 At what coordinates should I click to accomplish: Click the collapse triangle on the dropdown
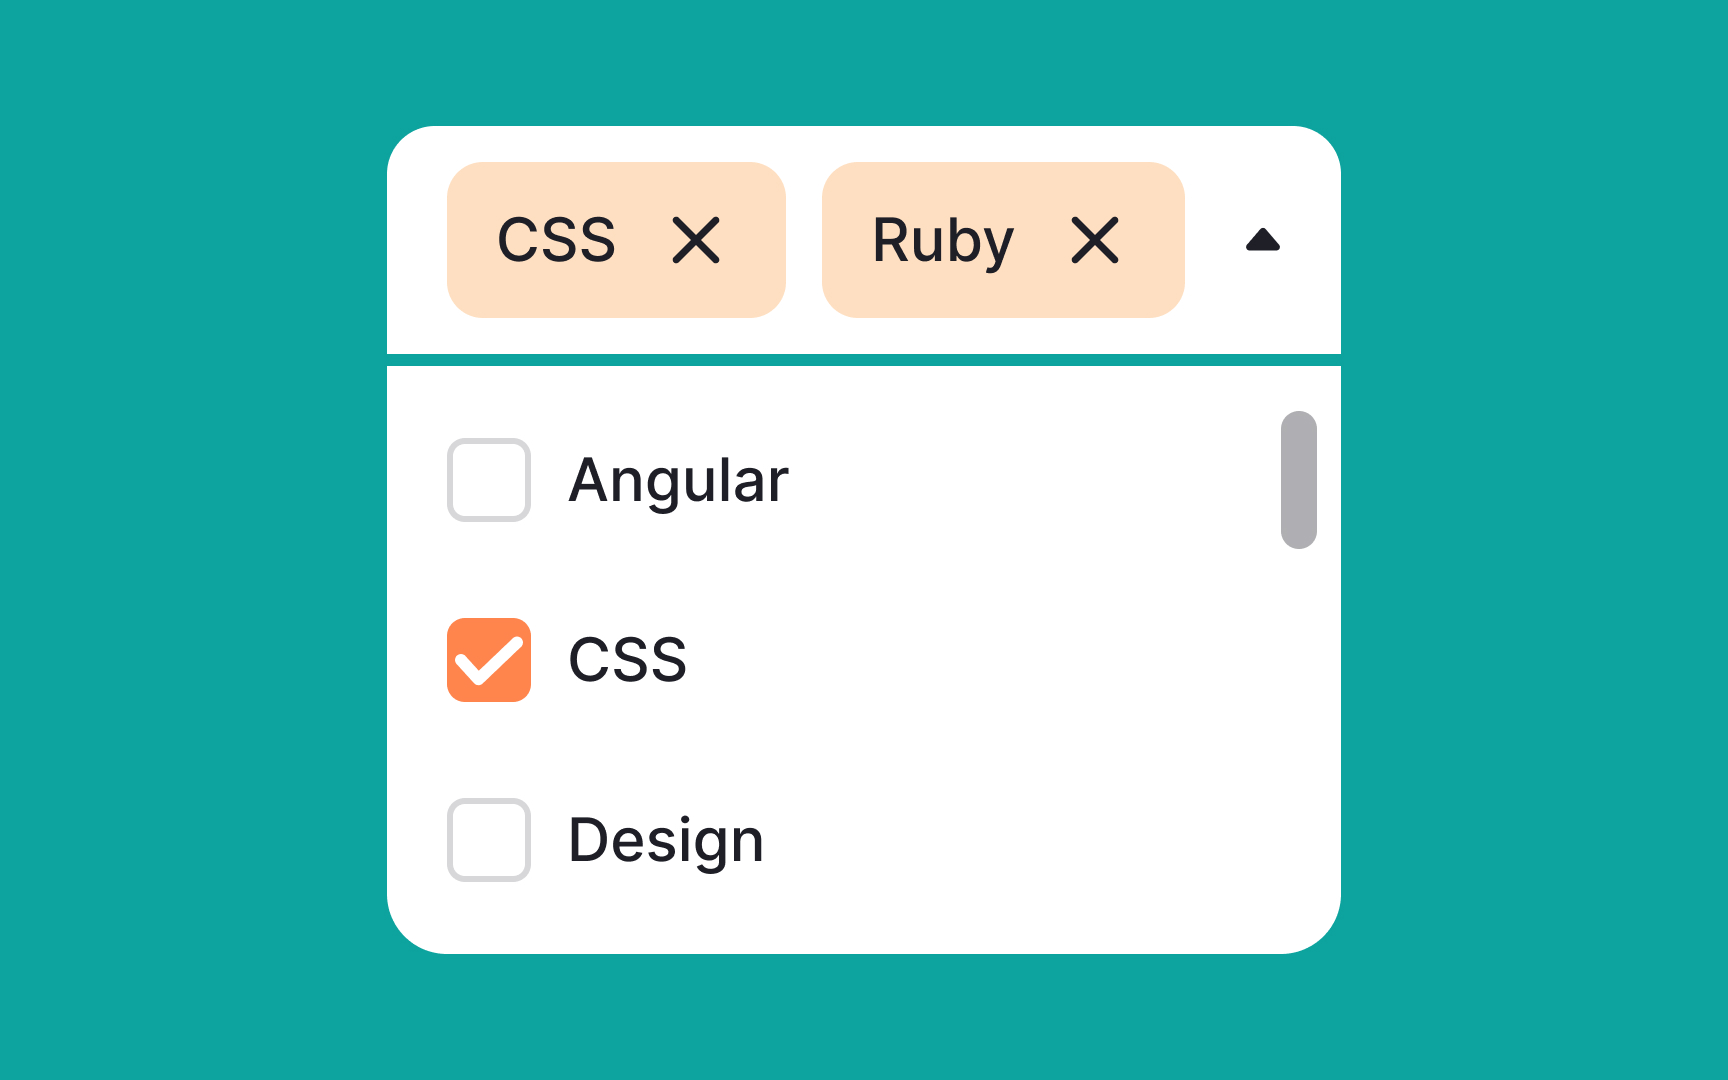1262,240
